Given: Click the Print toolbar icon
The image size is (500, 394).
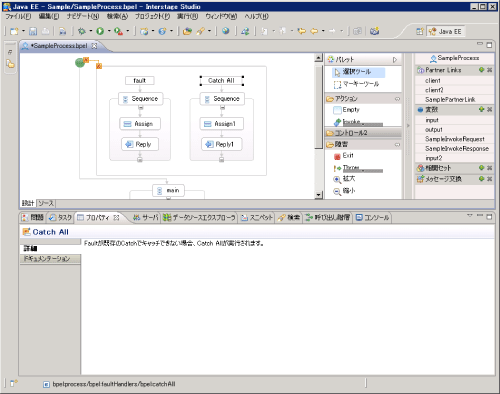Looking at the screenshot, I should click(x=46, y=31).
